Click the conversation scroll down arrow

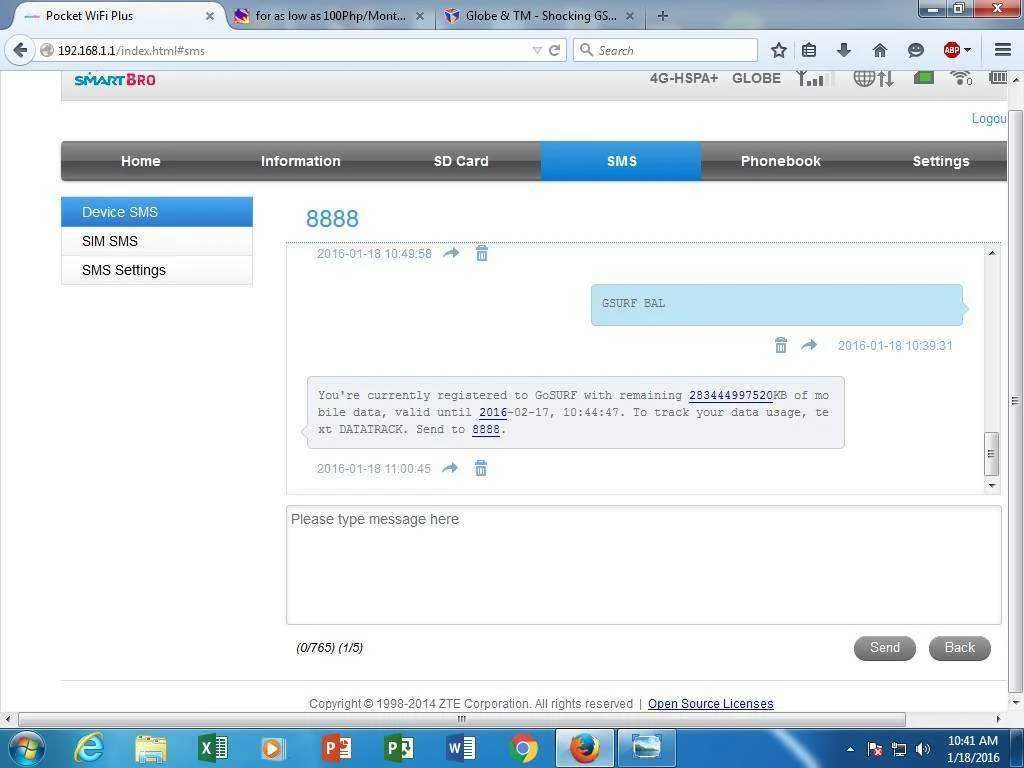[992, 485]
